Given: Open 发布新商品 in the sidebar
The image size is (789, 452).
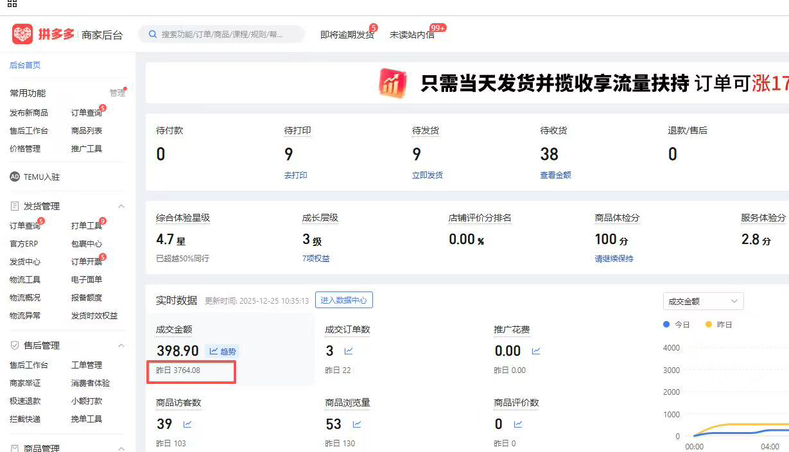Looking at the screenshot, I should [x=29, y=113].
